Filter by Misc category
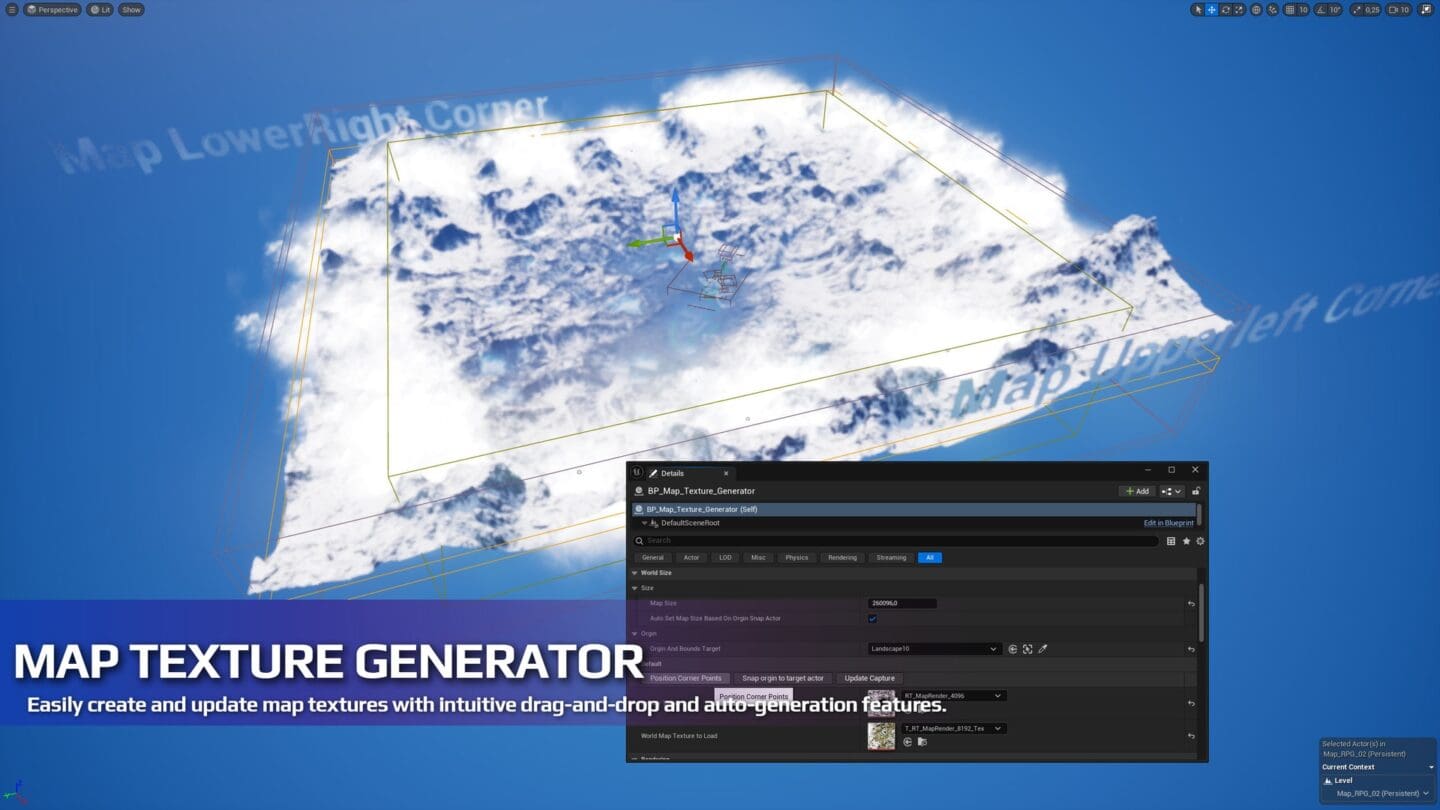 (x=758, y=557)
